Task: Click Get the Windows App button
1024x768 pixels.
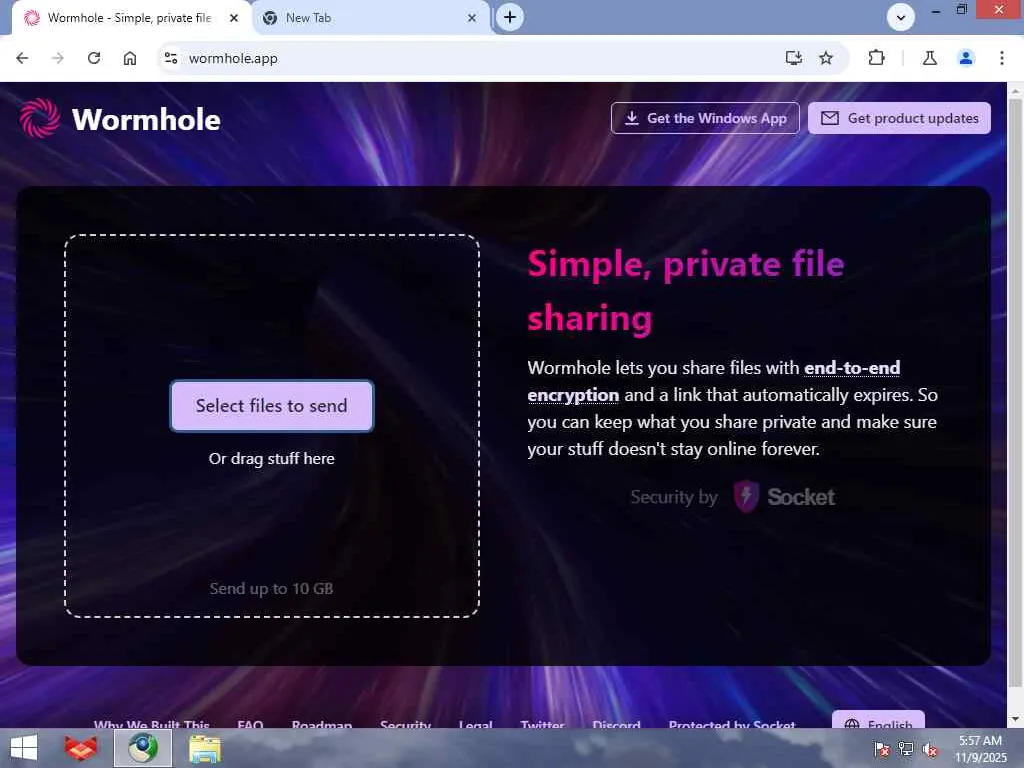Action: coord(705,118)
